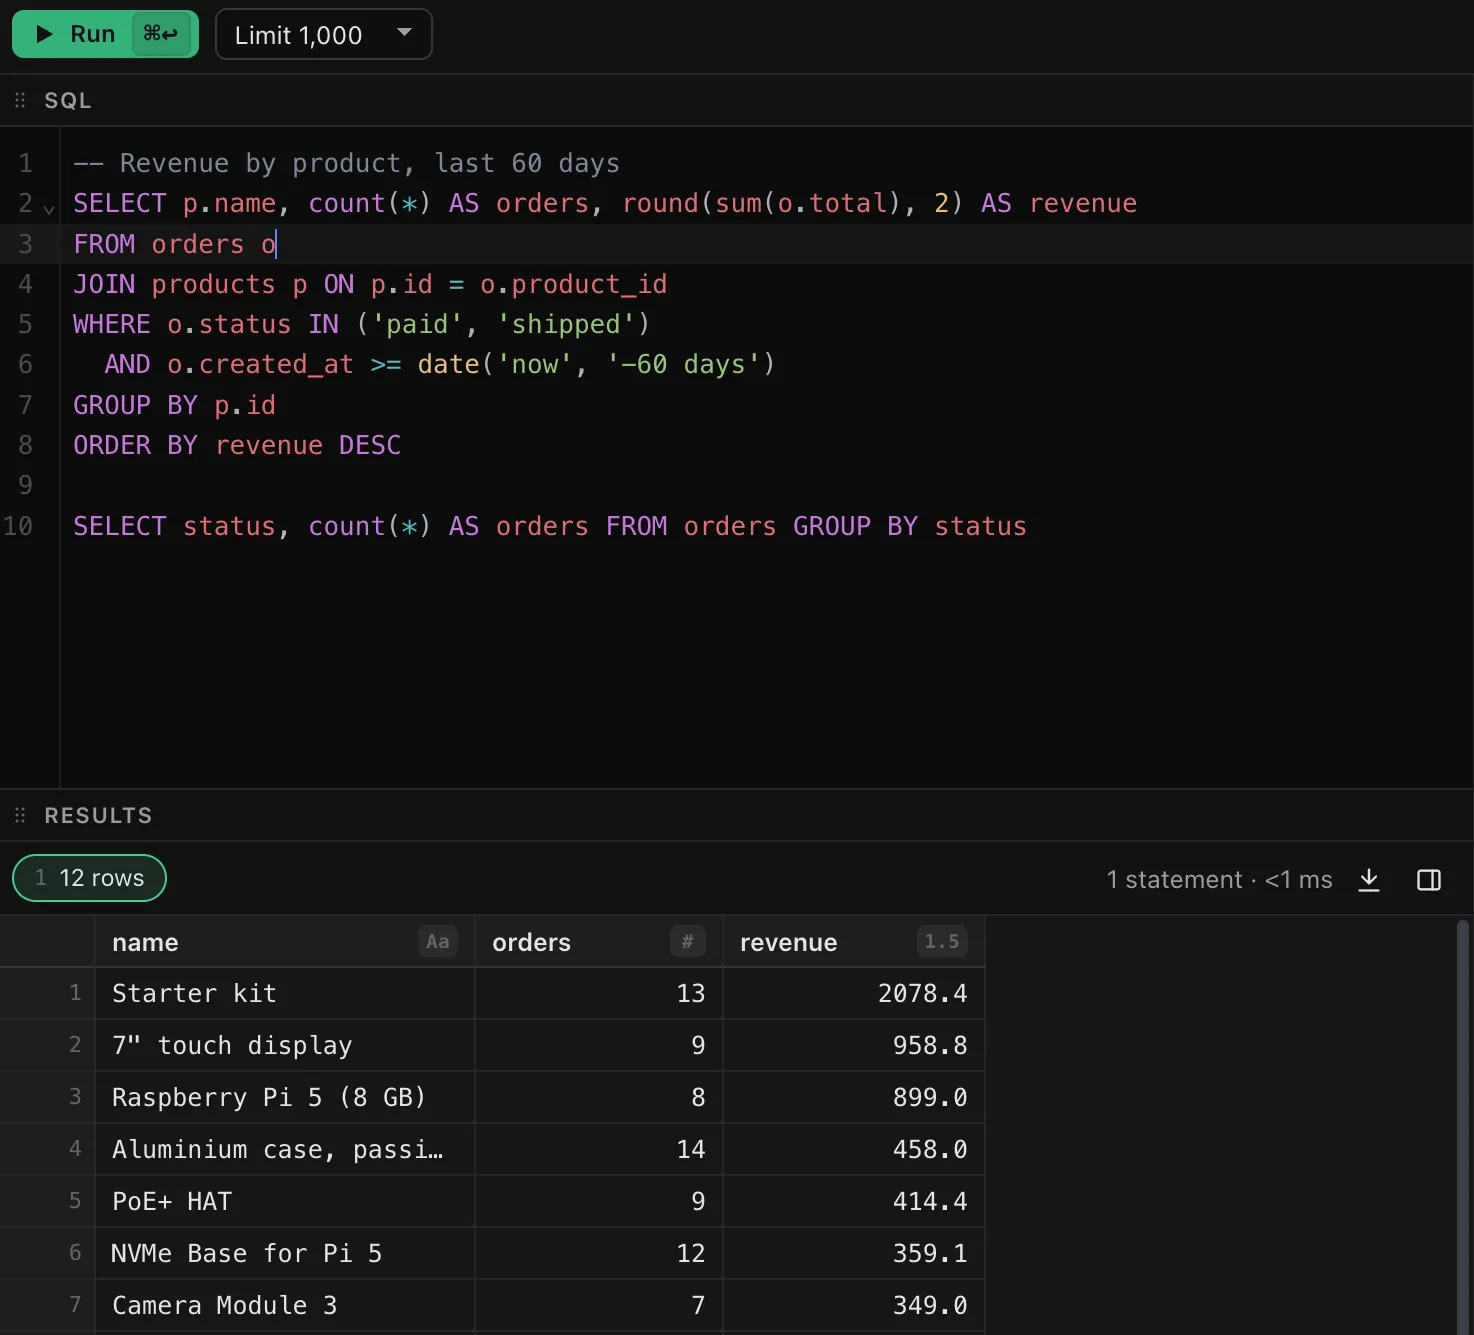The width and height of the screenshot is (1474, 1335).
Task: Grab the RESULTS panel drag handle
Action: tap(20, 815)
